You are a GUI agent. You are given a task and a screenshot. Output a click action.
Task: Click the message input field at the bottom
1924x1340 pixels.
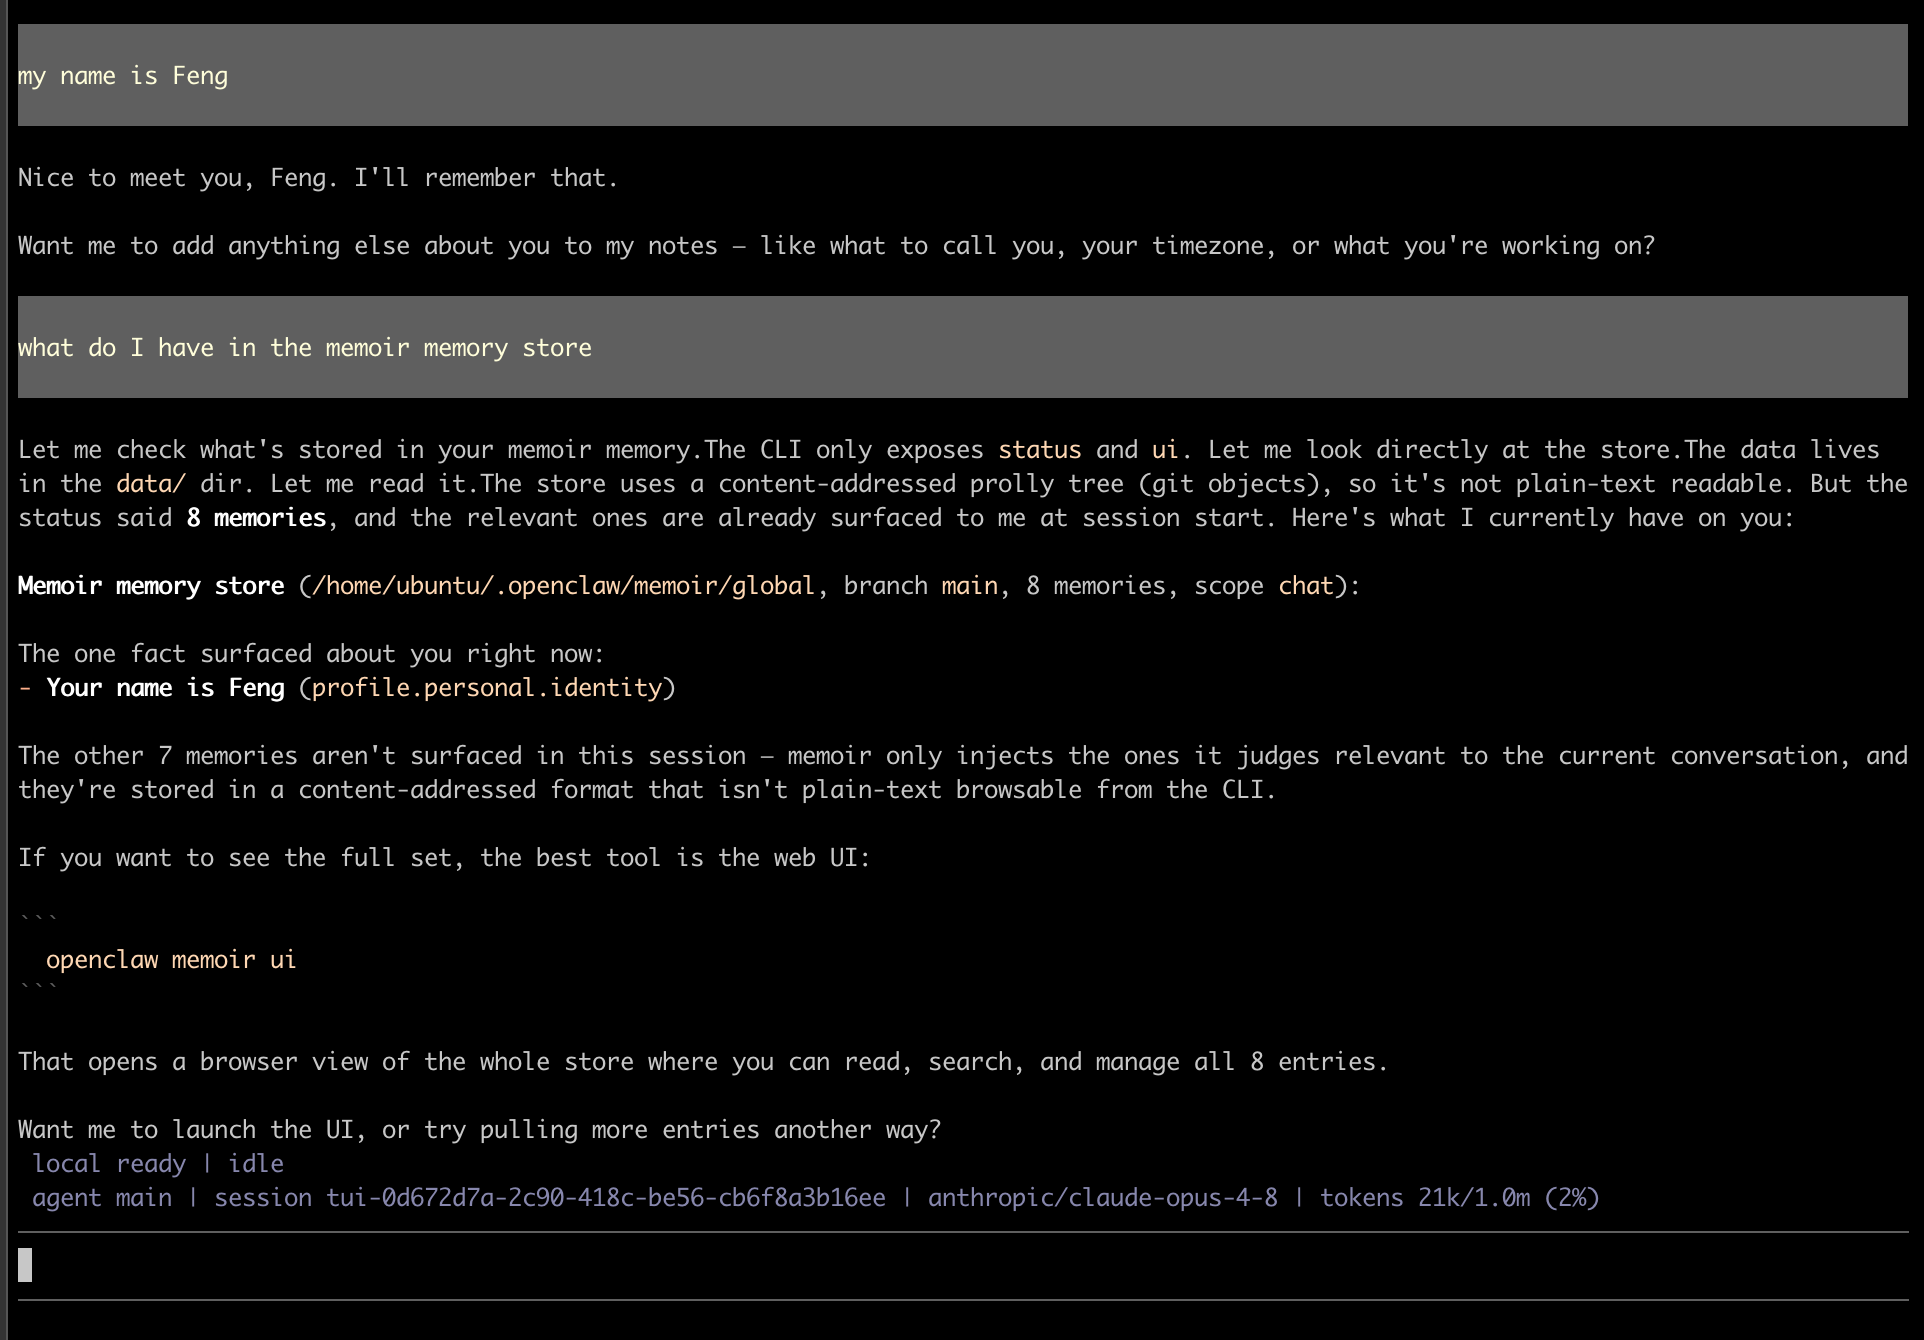click(962, 1266)
